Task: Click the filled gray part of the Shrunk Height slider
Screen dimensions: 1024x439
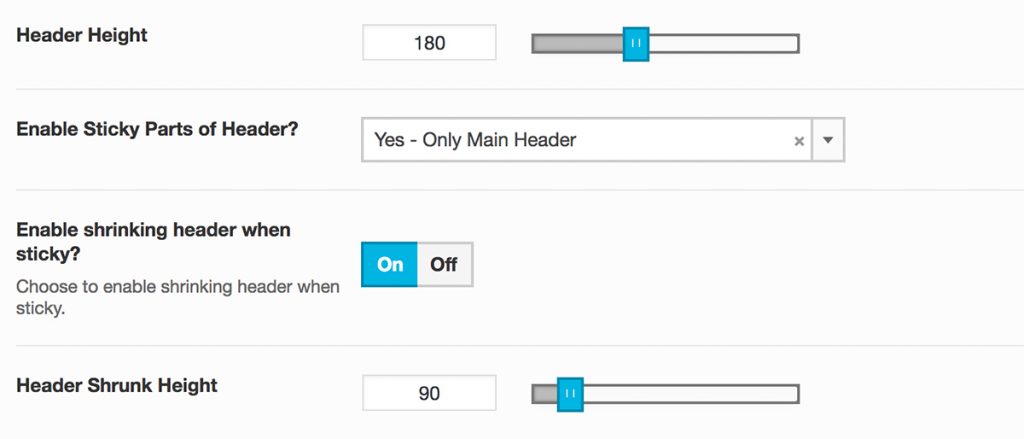Action: [x=544, y=393]
